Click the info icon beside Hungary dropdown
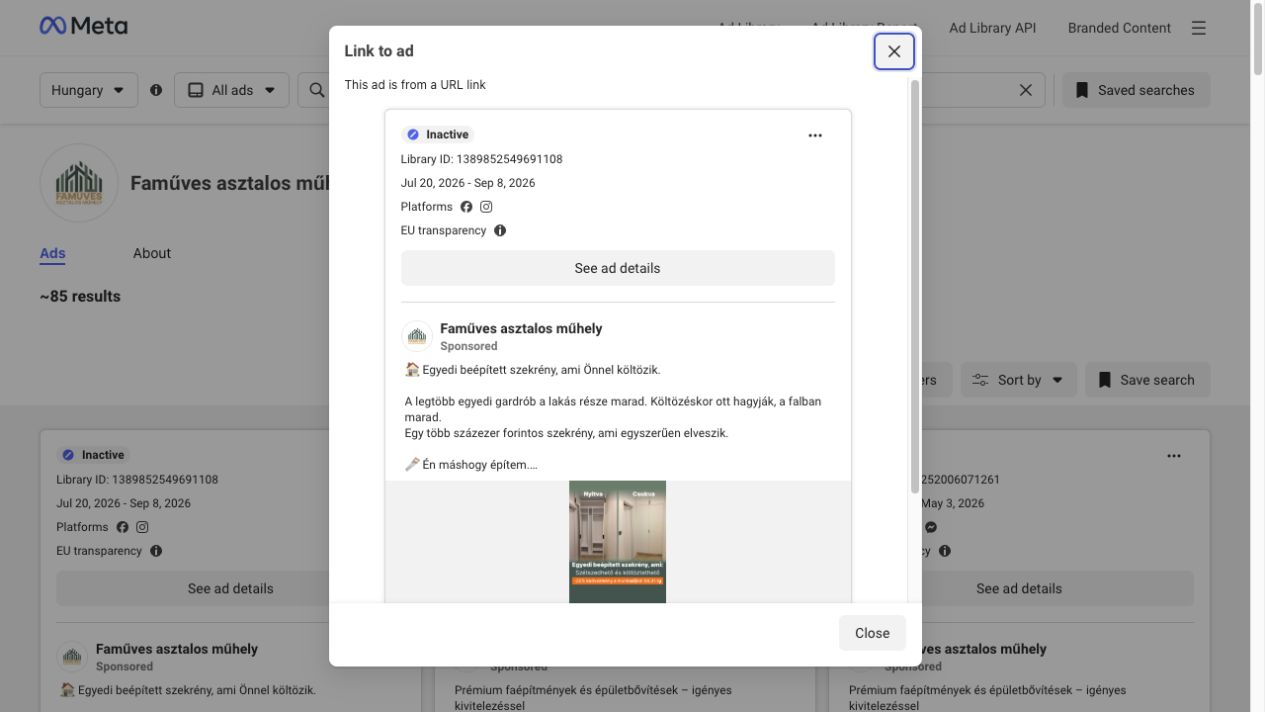This screenshot has width=1265, height=712. pyautogui.click(x=156, y=90)
